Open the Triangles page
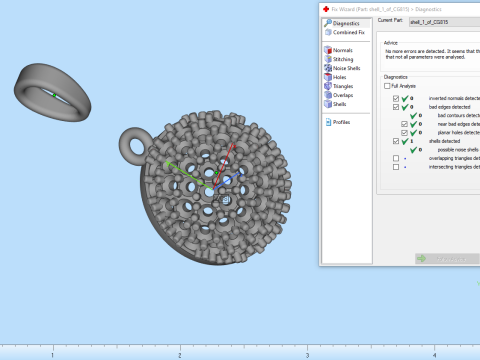Viewport: 480px width, 360px height. (x=339, y=86)
